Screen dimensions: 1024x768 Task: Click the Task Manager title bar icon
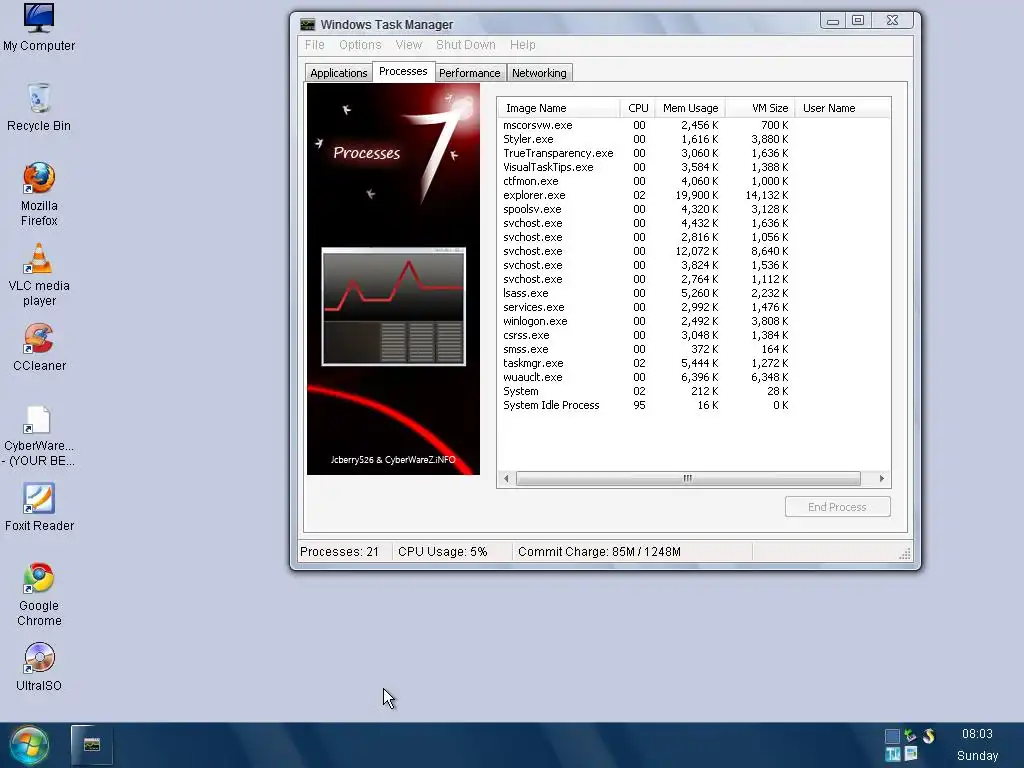coord(308,24)
